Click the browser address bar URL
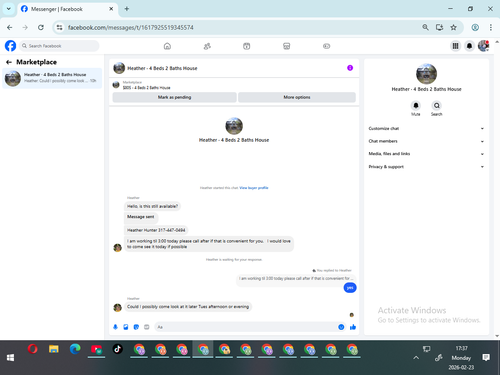Screen dimensions: 500x375 130,27
